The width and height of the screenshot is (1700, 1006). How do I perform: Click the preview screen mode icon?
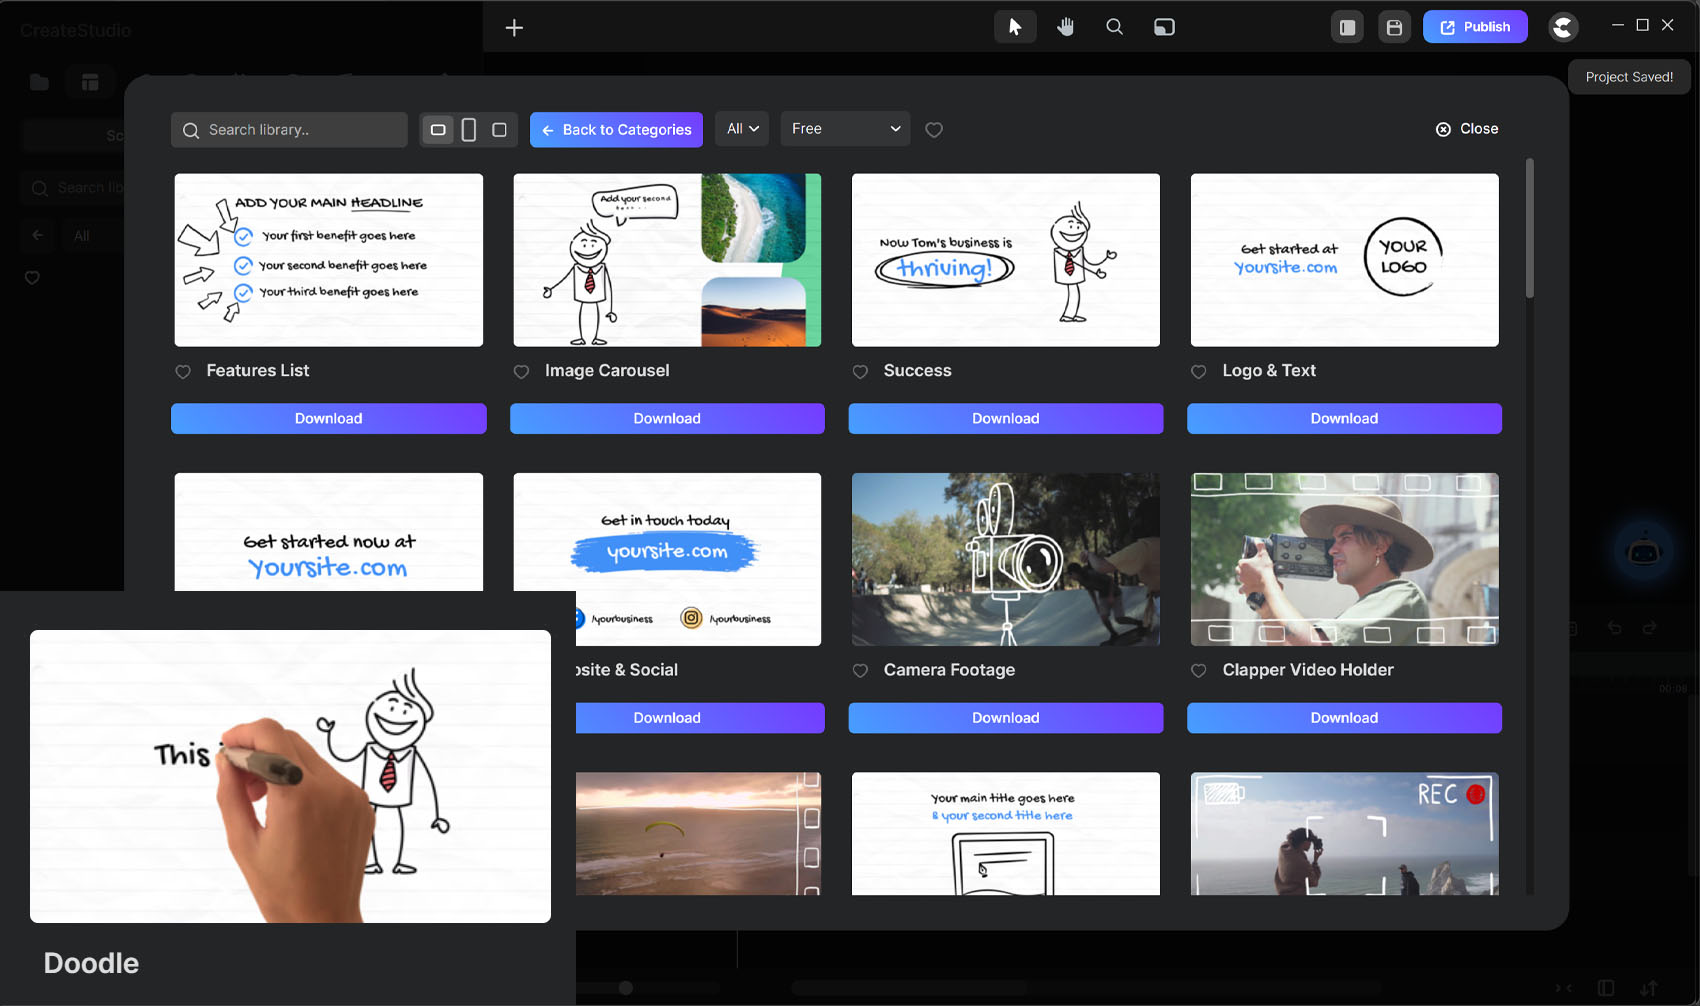[x=1164, y=27]
